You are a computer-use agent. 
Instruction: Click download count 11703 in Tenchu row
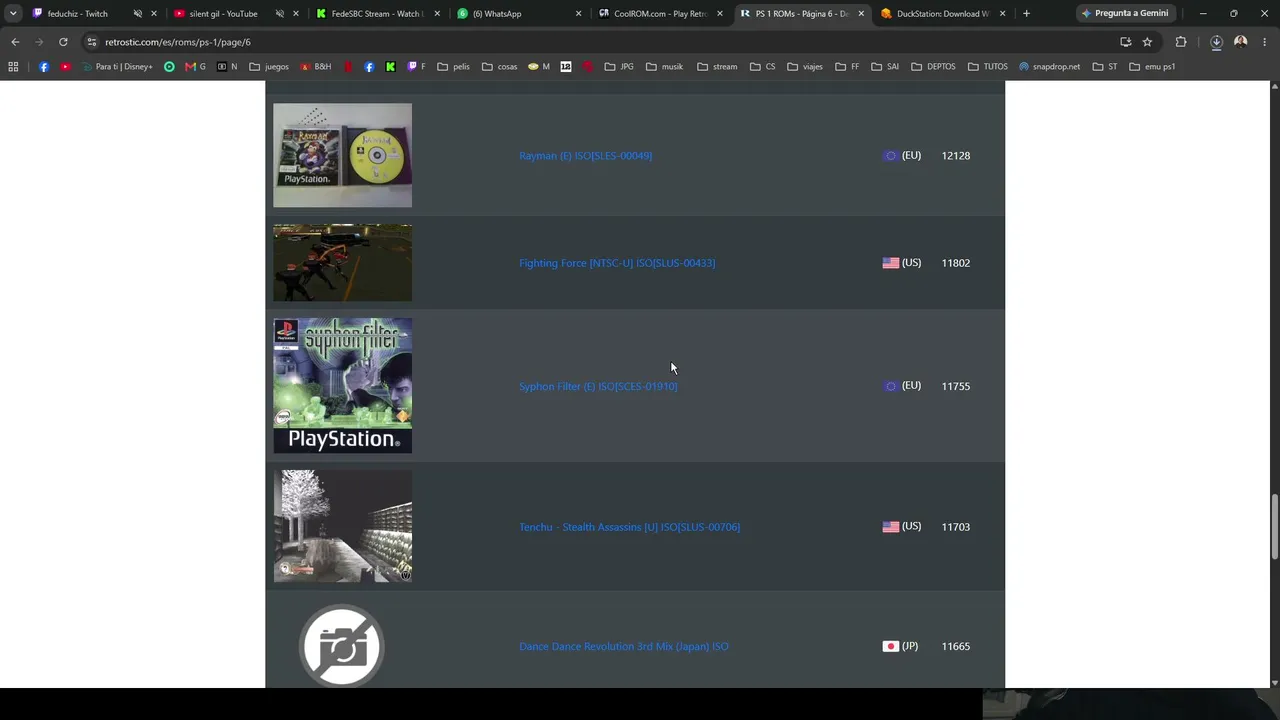tap(955, 527)
